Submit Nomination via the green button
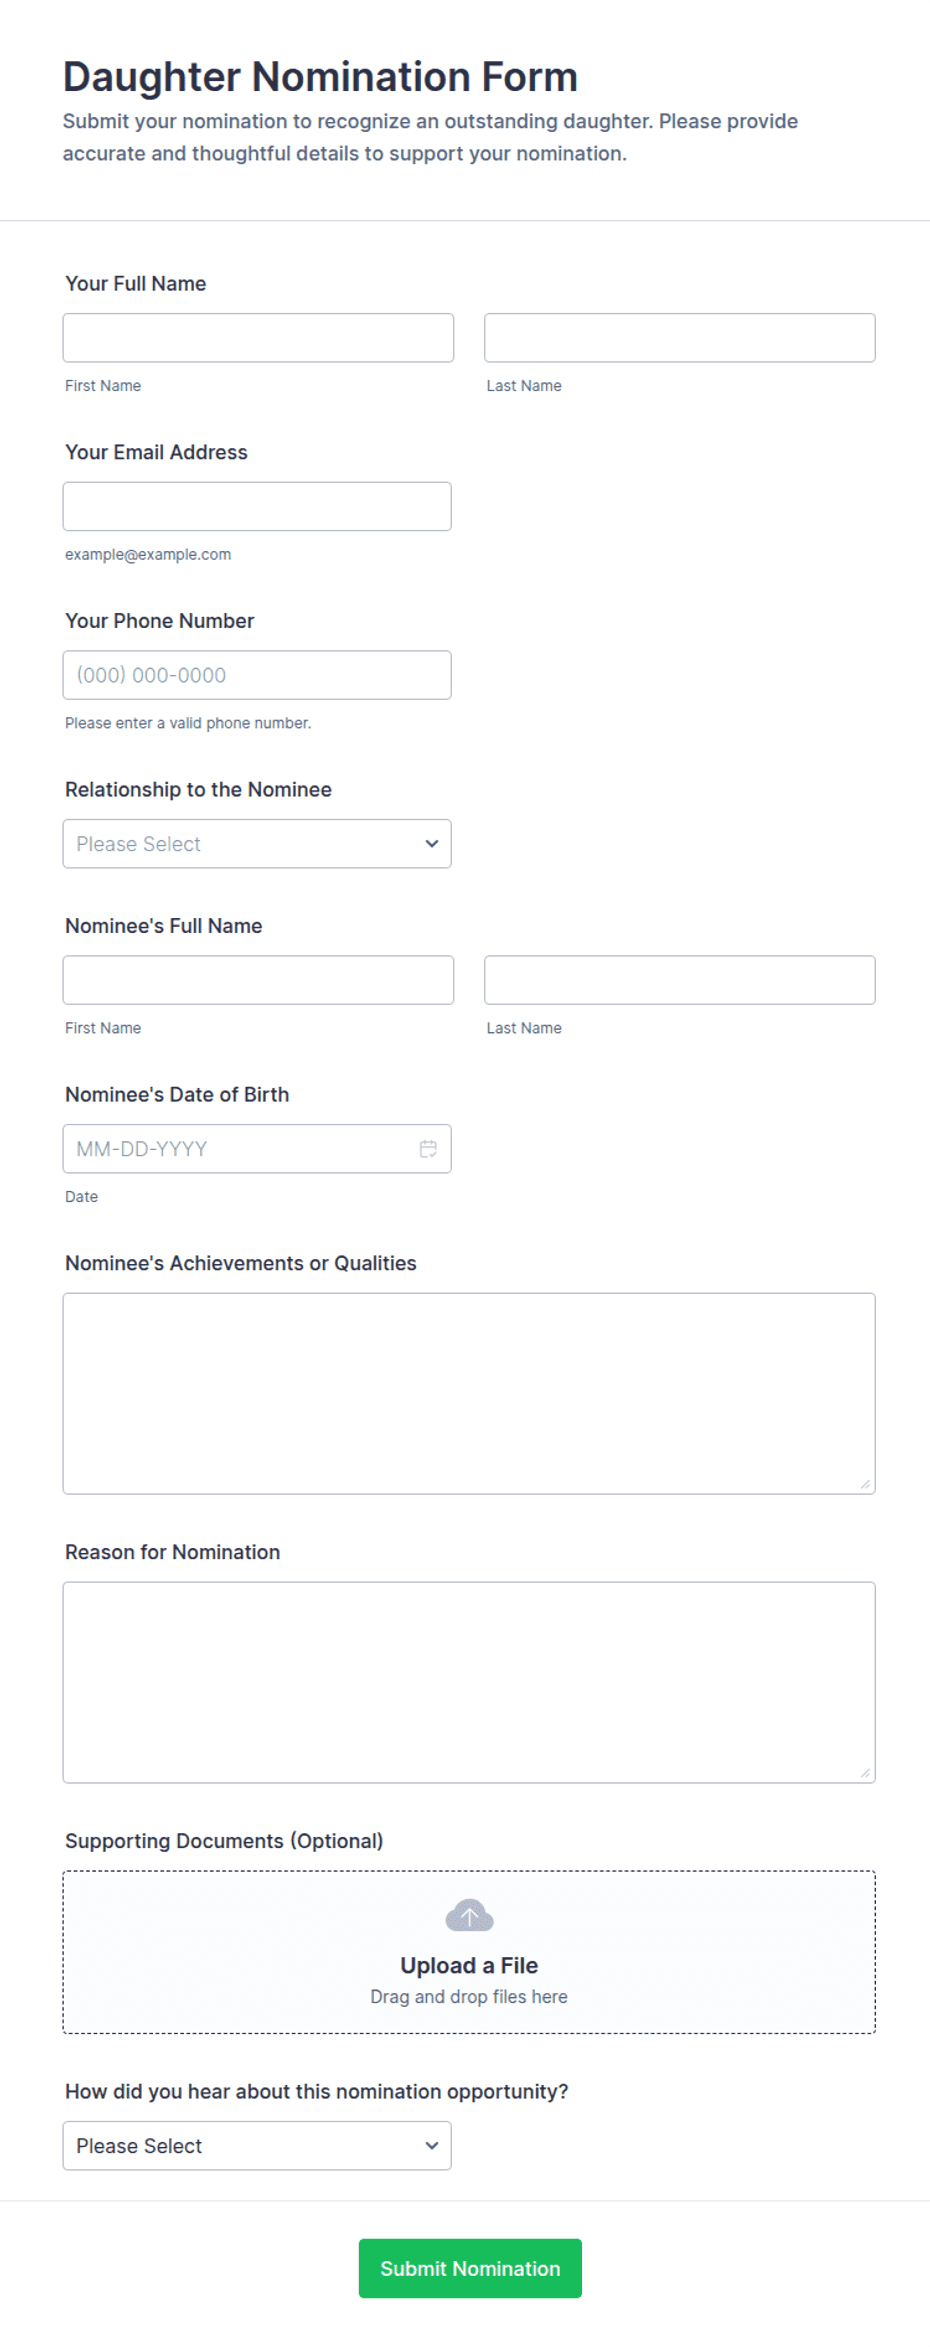 pyautogui.click(x=470, y=2268)
